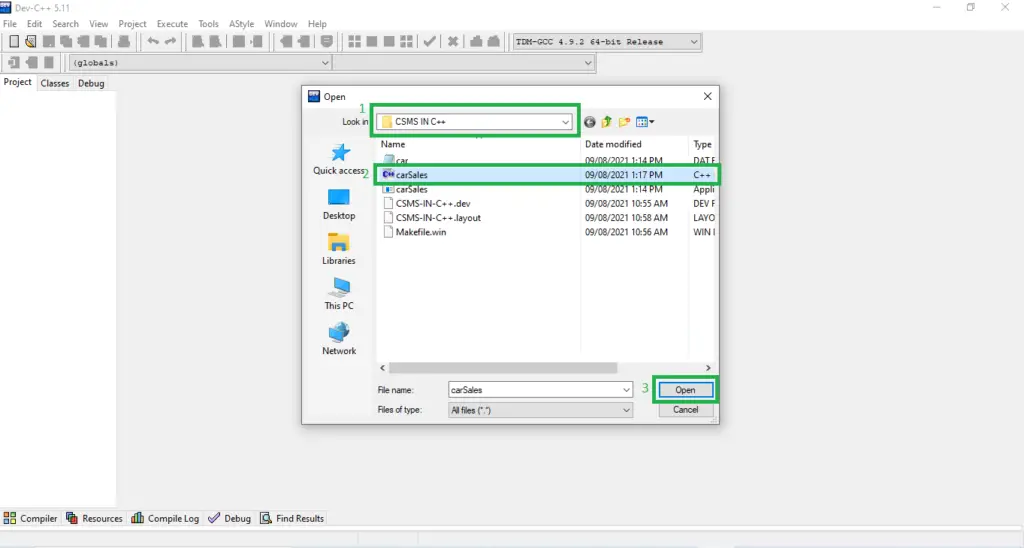Click the checkmark Debug toolbar icon
This screenshot has width=1024, height=548.
(429, 42)
